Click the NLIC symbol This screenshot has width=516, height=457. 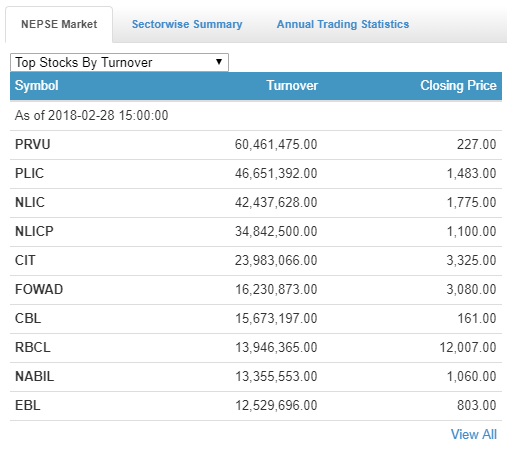click(30, 203)
